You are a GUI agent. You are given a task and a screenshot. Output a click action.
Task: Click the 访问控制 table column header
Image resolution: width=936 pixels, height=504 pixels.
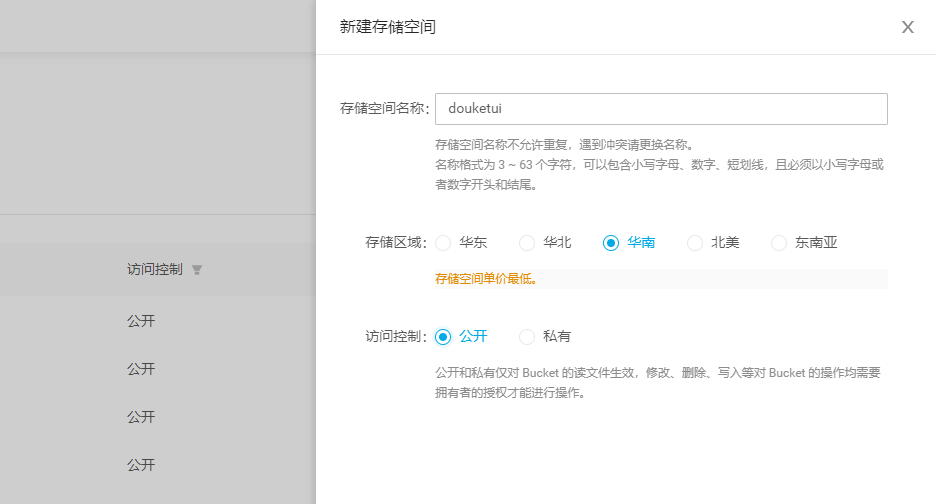click(x=154, y=270)
